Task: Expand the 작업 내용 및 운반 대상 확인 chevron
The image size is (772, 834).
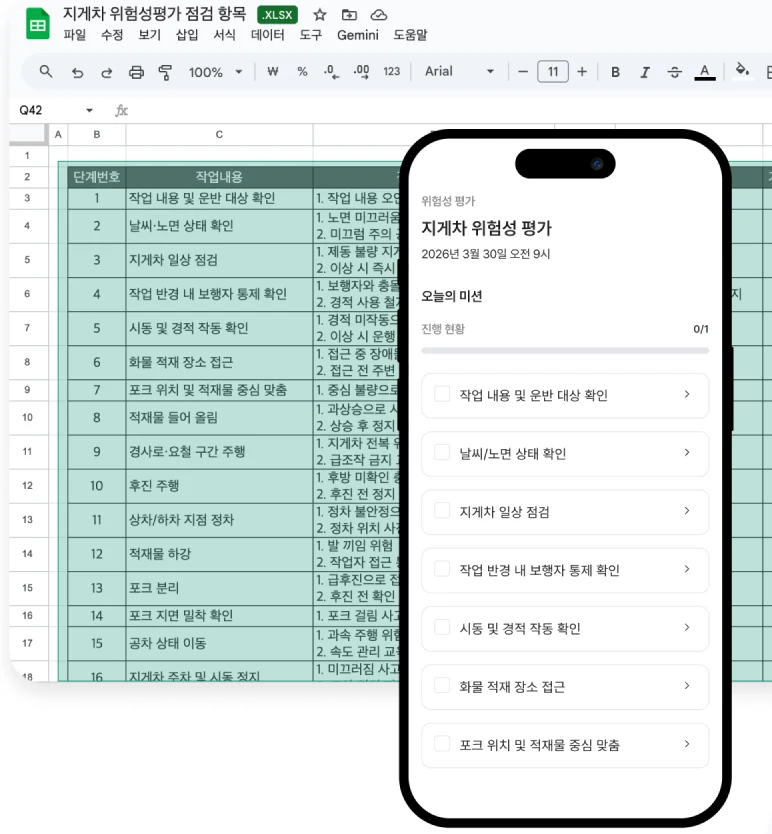Action: (x=687, y=394)
